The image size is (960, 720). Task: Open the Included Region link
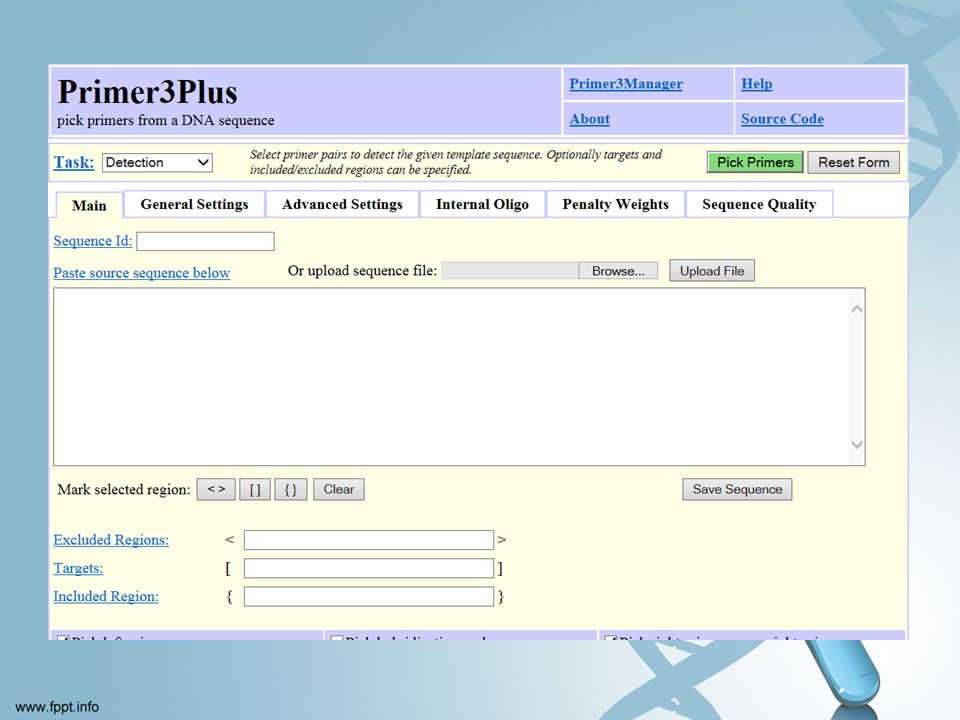point(105,596)
